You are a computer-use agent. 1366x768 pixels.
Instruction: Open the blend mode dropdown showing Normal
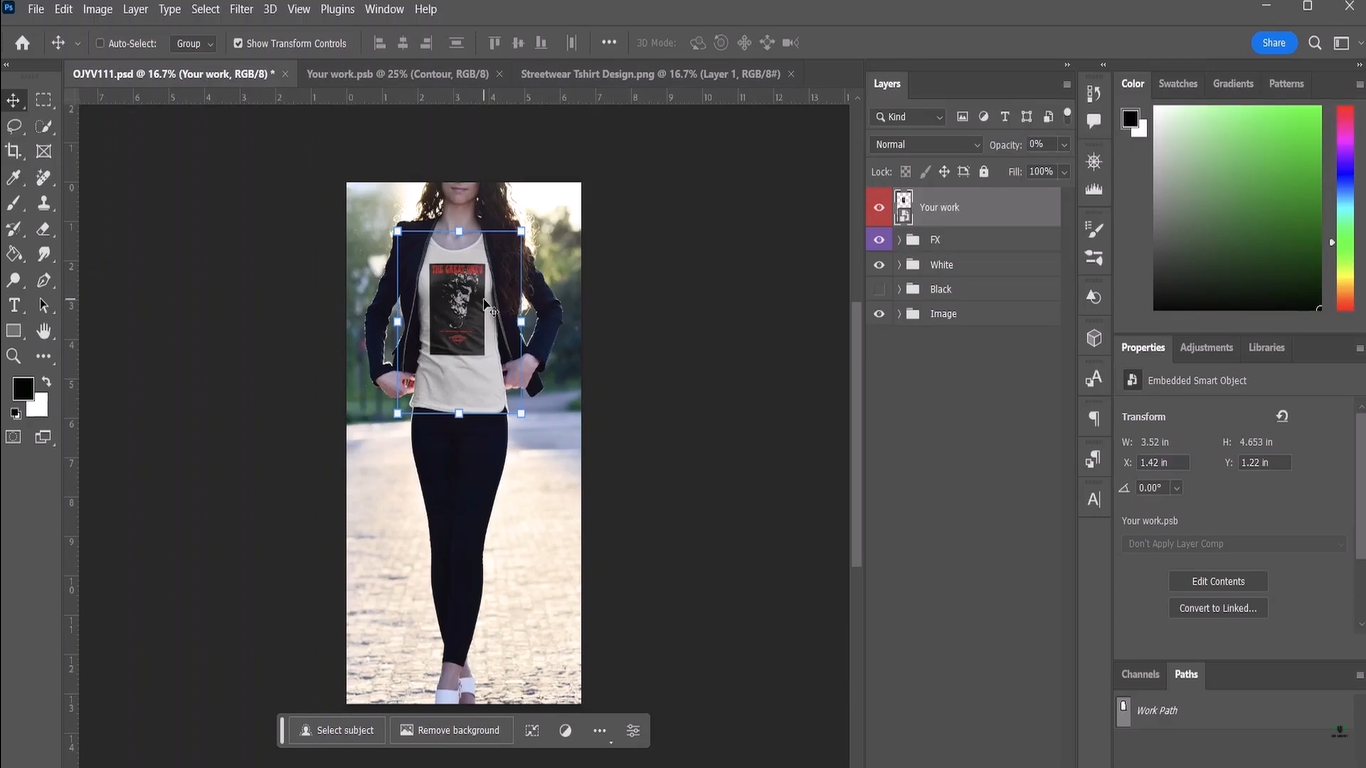point(924,144)
